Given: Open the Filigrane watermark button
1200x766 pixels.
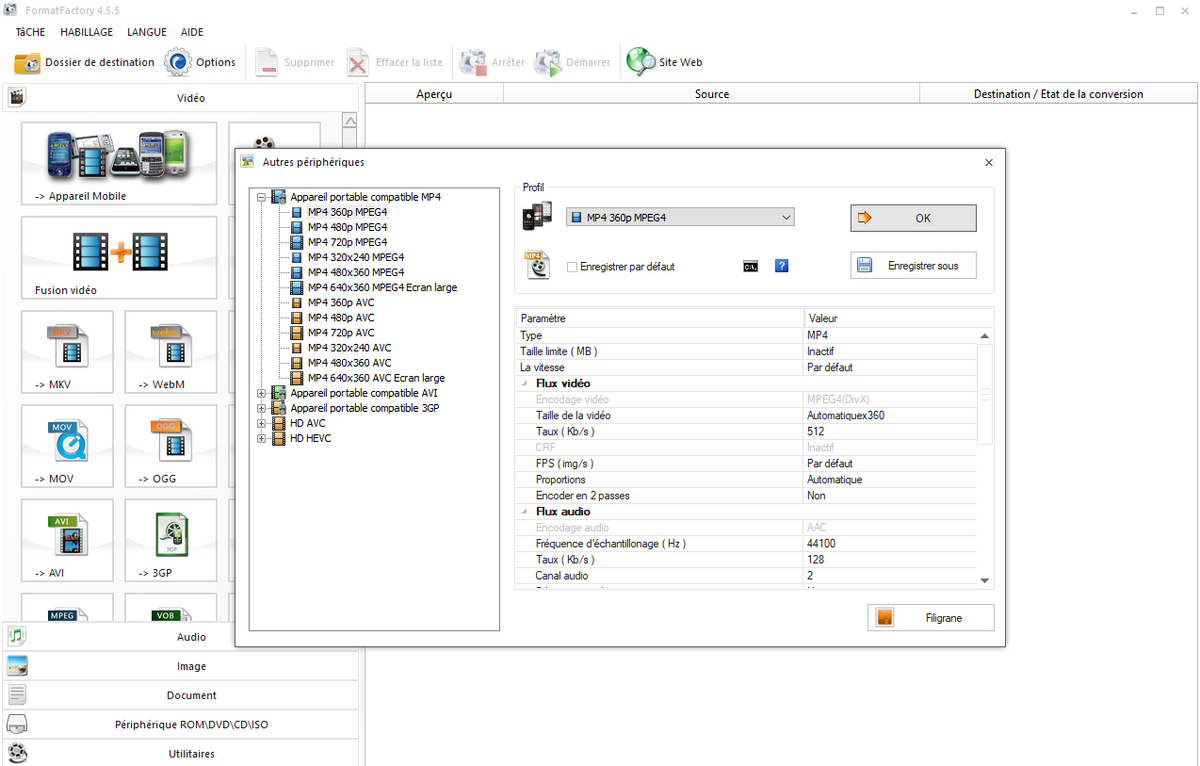Looking at the screenshot, I should [930, 618].
